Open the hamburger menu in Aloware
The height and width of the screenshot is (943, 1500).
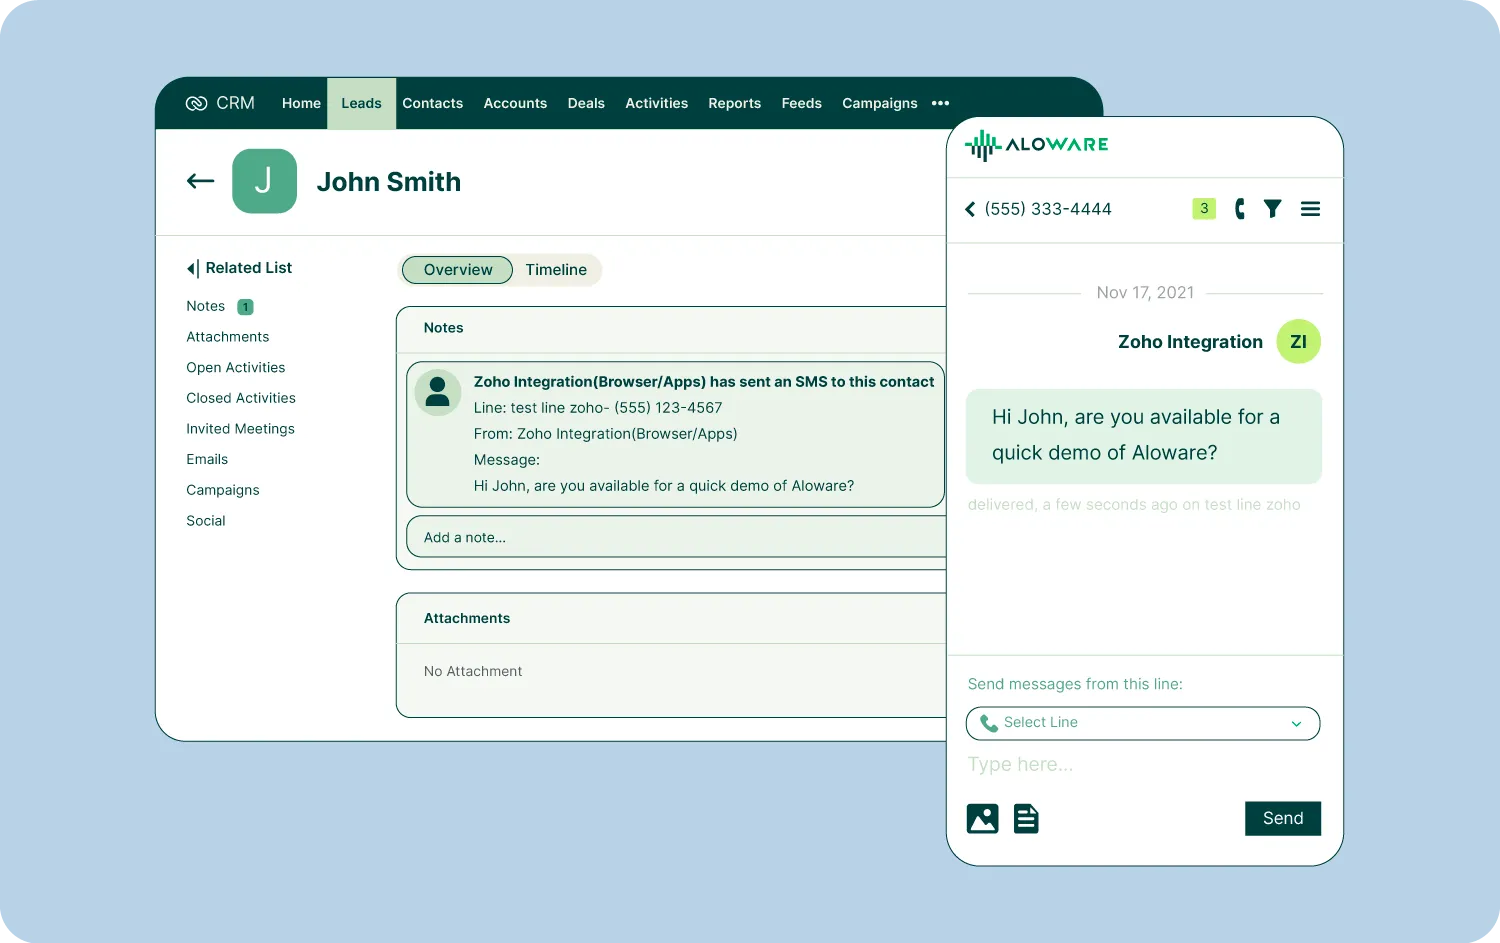(x=1310, y=208)
